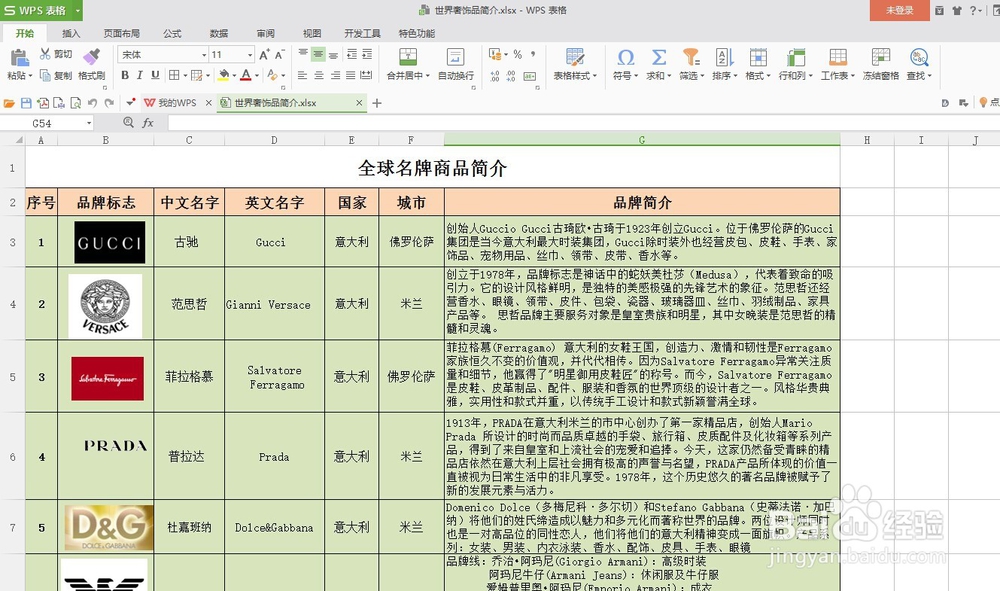
Task: Activate the Format Painter (格式刷) brush
Action: click(x=92, y=57)
